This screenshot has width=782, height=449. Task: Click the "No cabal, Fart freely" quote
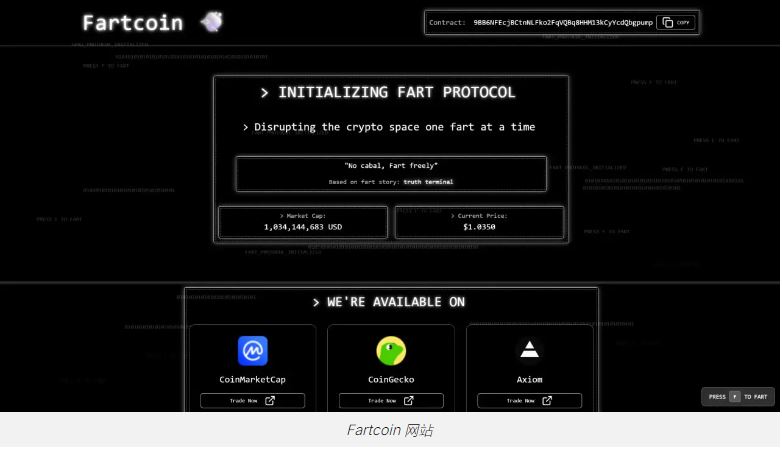(391, 166)
